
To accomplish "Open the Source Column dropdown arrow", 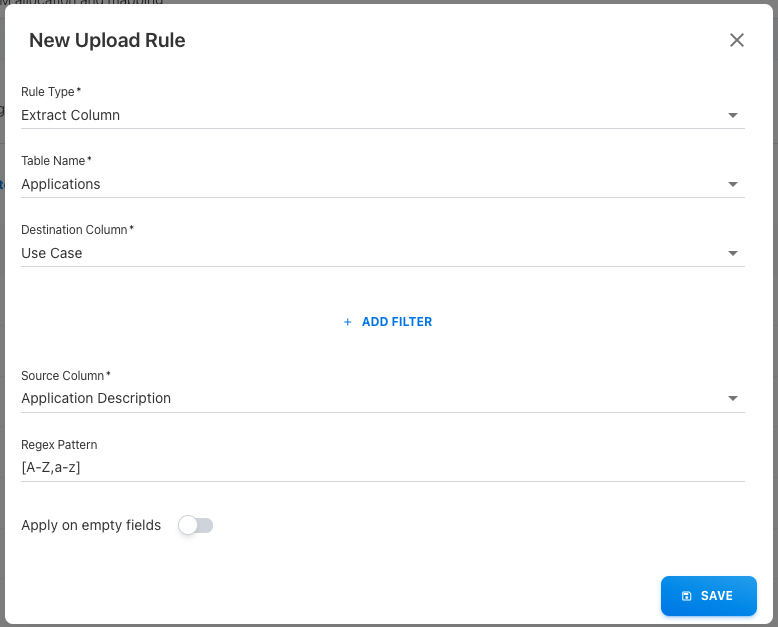I will (733, 398).
